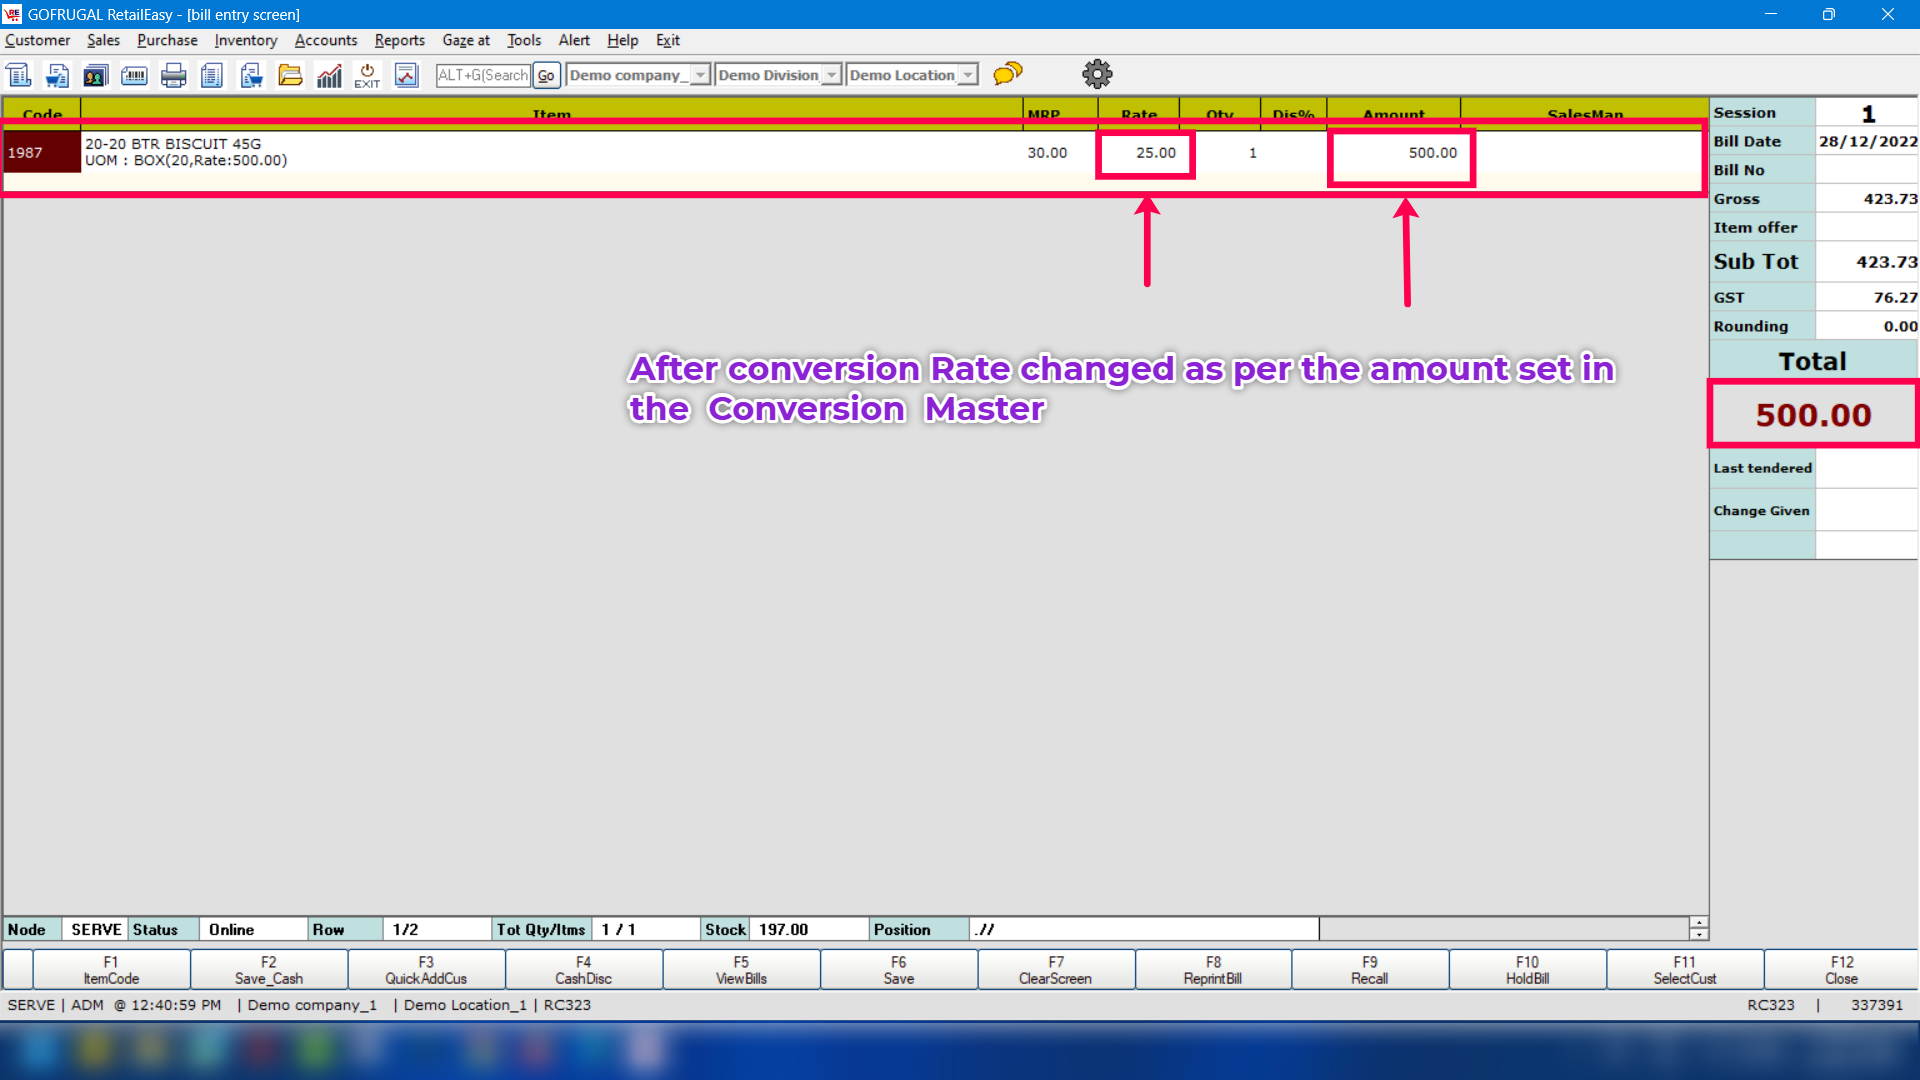Click the line graph report icon
The image size is (1920, 1080).
(x=406, y=75)
